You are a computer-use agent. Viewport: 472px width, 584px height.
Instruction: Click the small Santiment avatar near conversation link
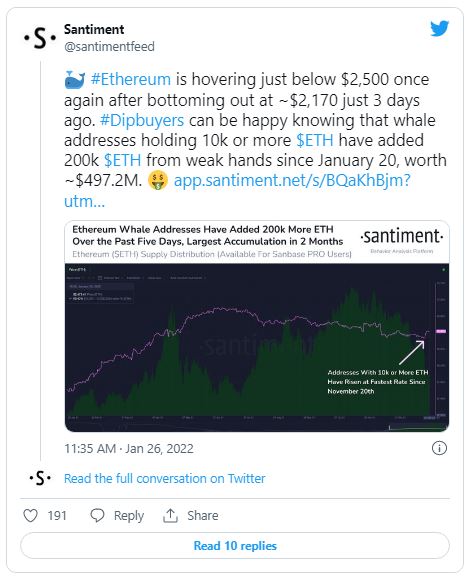40,478
